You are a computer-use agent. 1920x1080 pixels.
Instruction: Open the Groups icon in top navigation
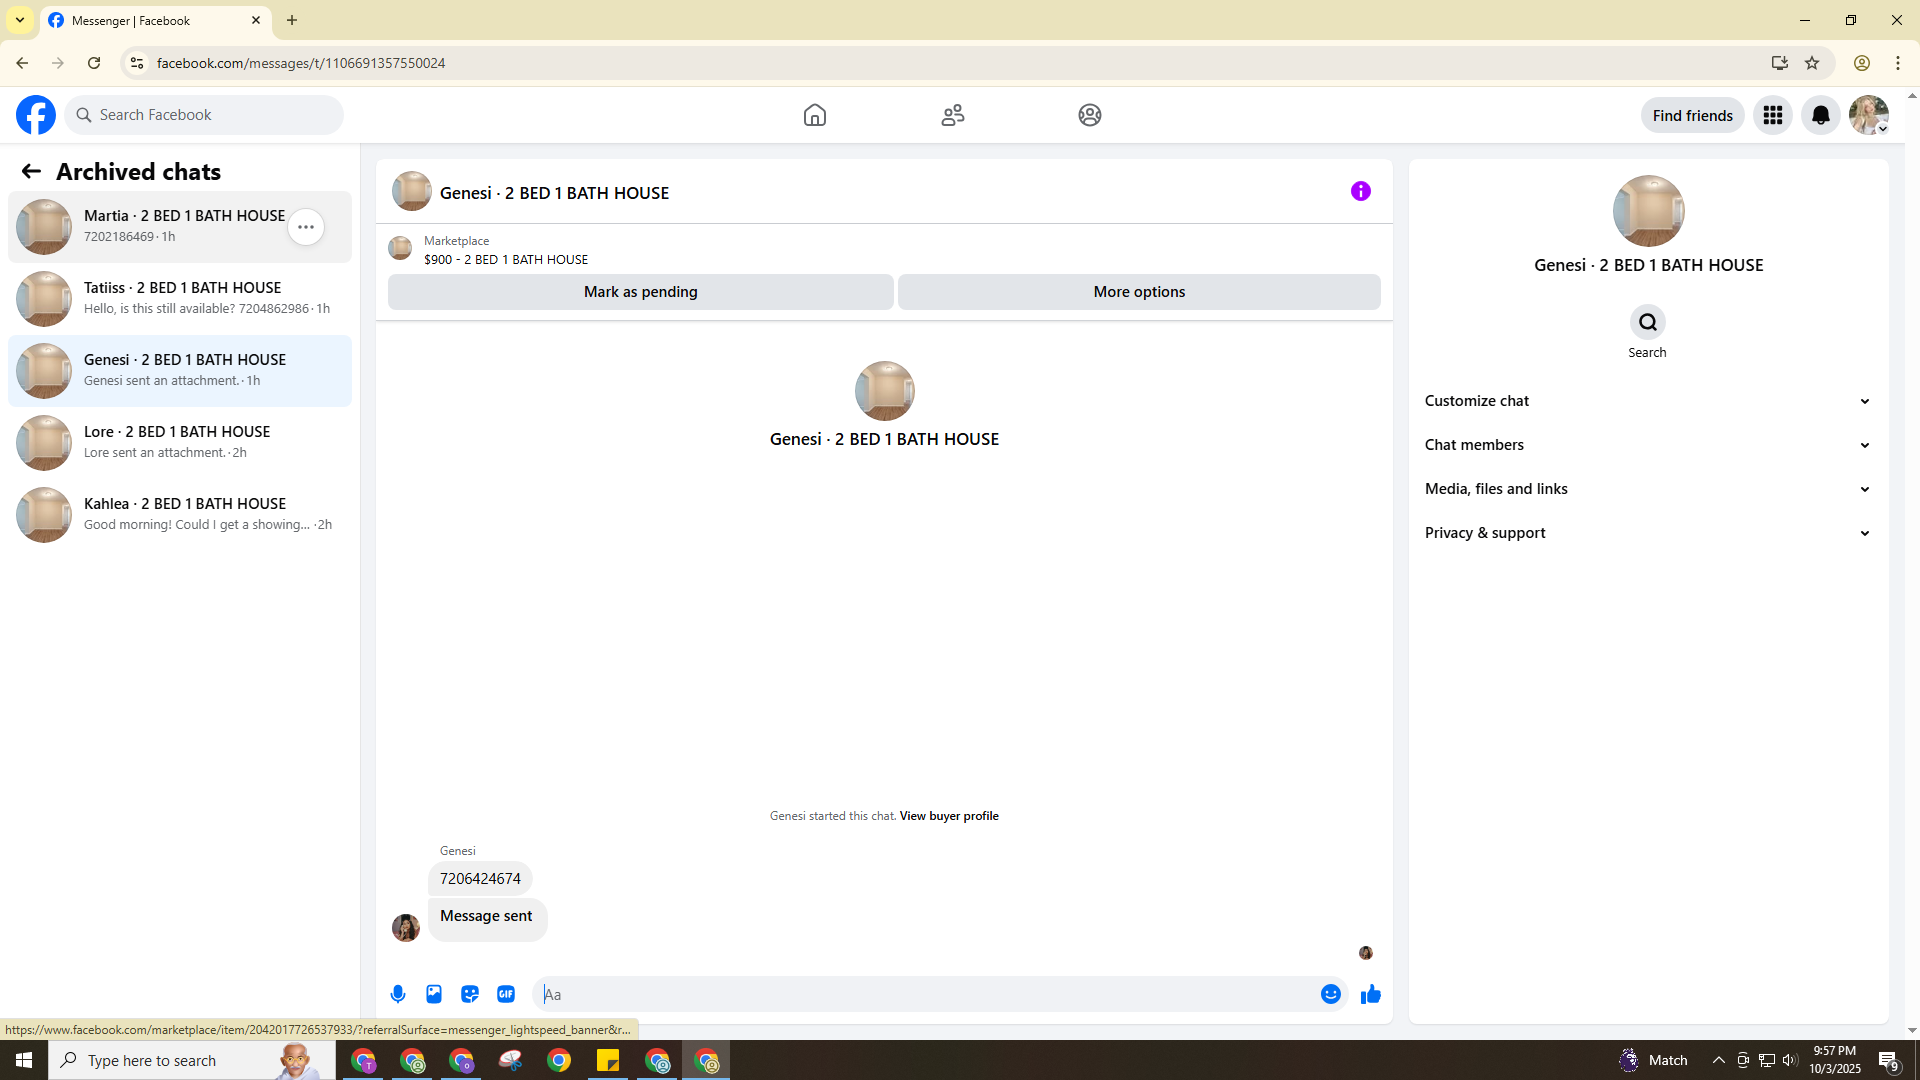click(1090, 115)
